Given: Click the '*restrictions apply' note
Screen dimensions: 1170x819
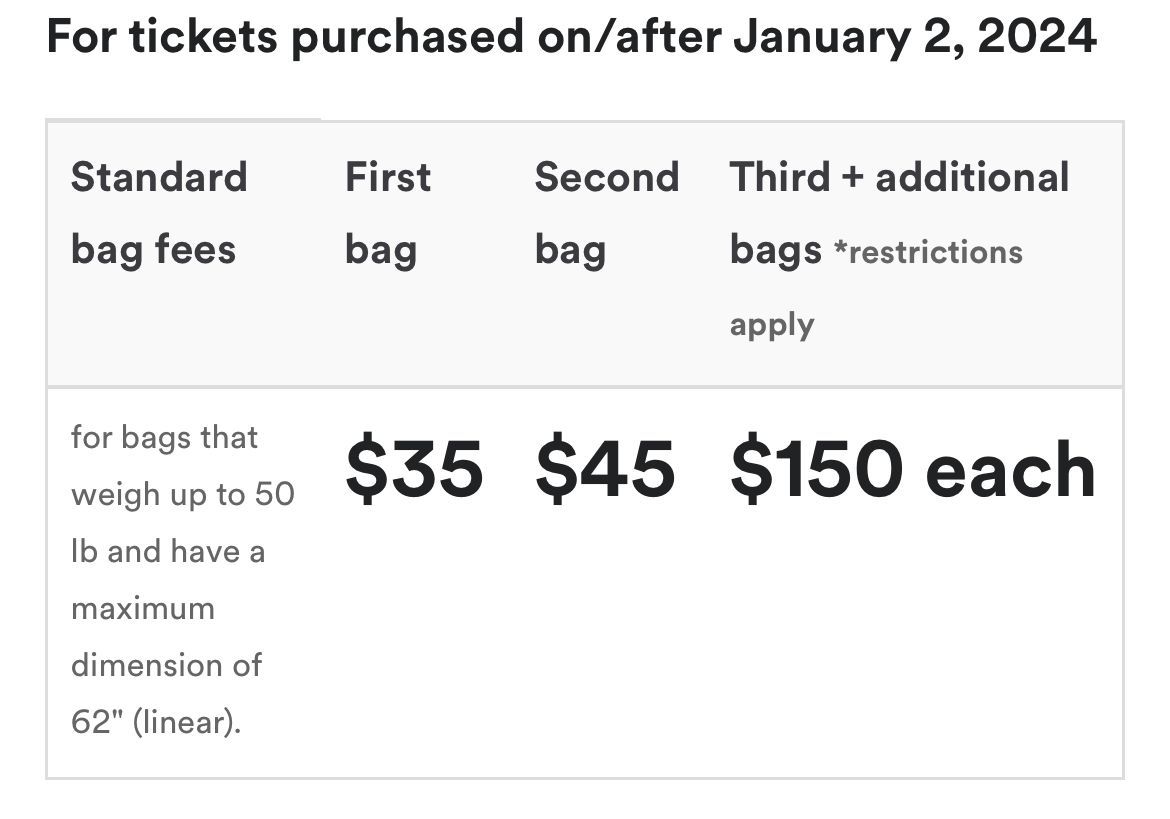Looking at the screenshot, I should (876, 288).
